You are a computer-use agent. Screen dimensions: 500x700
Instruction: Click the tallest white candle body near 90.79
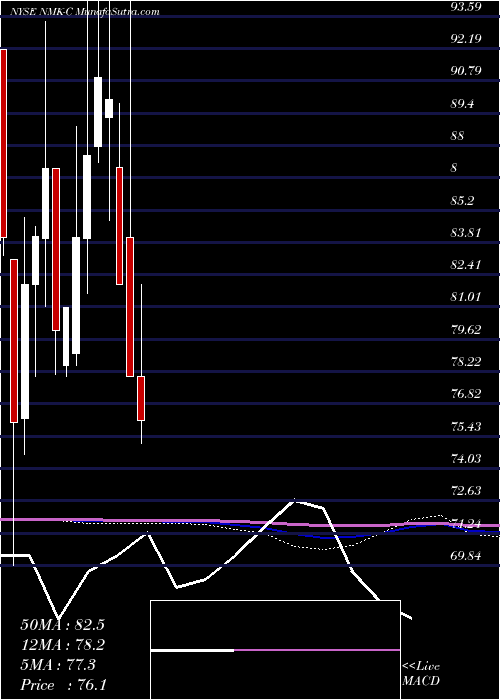(x=98, y=112)
